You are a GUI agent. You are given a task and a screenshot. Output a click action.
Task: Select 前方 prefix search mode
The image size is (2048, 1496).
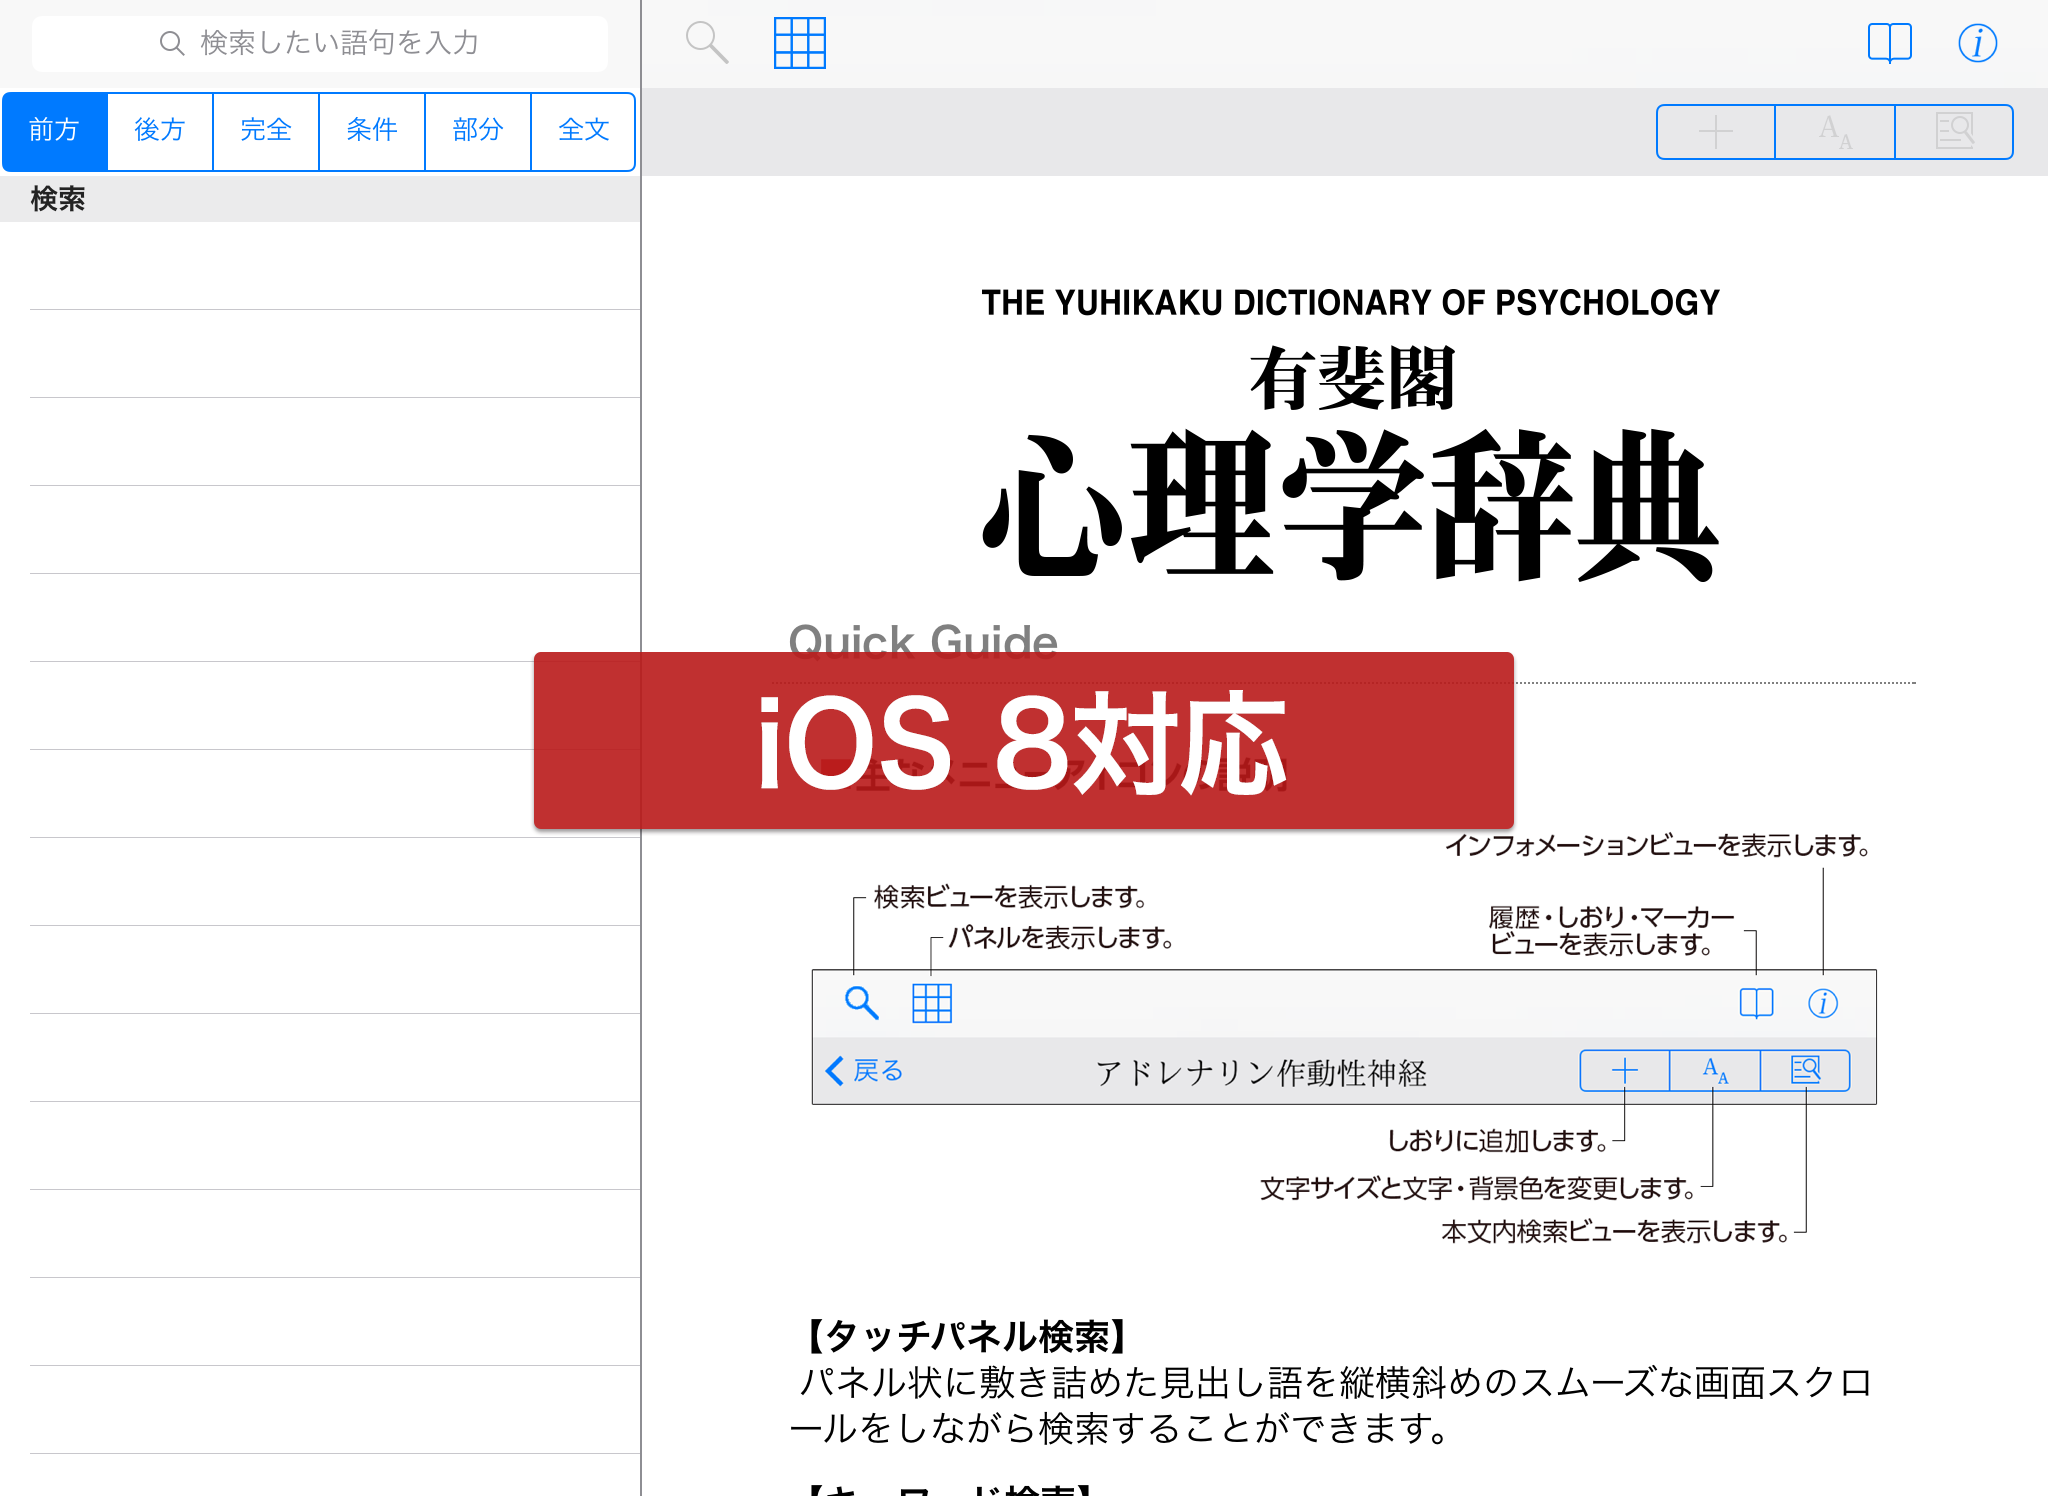[55, 131]
